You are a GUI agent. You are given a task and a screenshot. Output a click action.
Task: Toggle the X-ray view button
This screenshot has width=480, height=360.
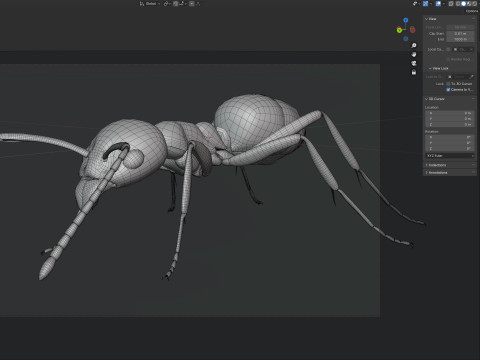click(x=451, y=4)
